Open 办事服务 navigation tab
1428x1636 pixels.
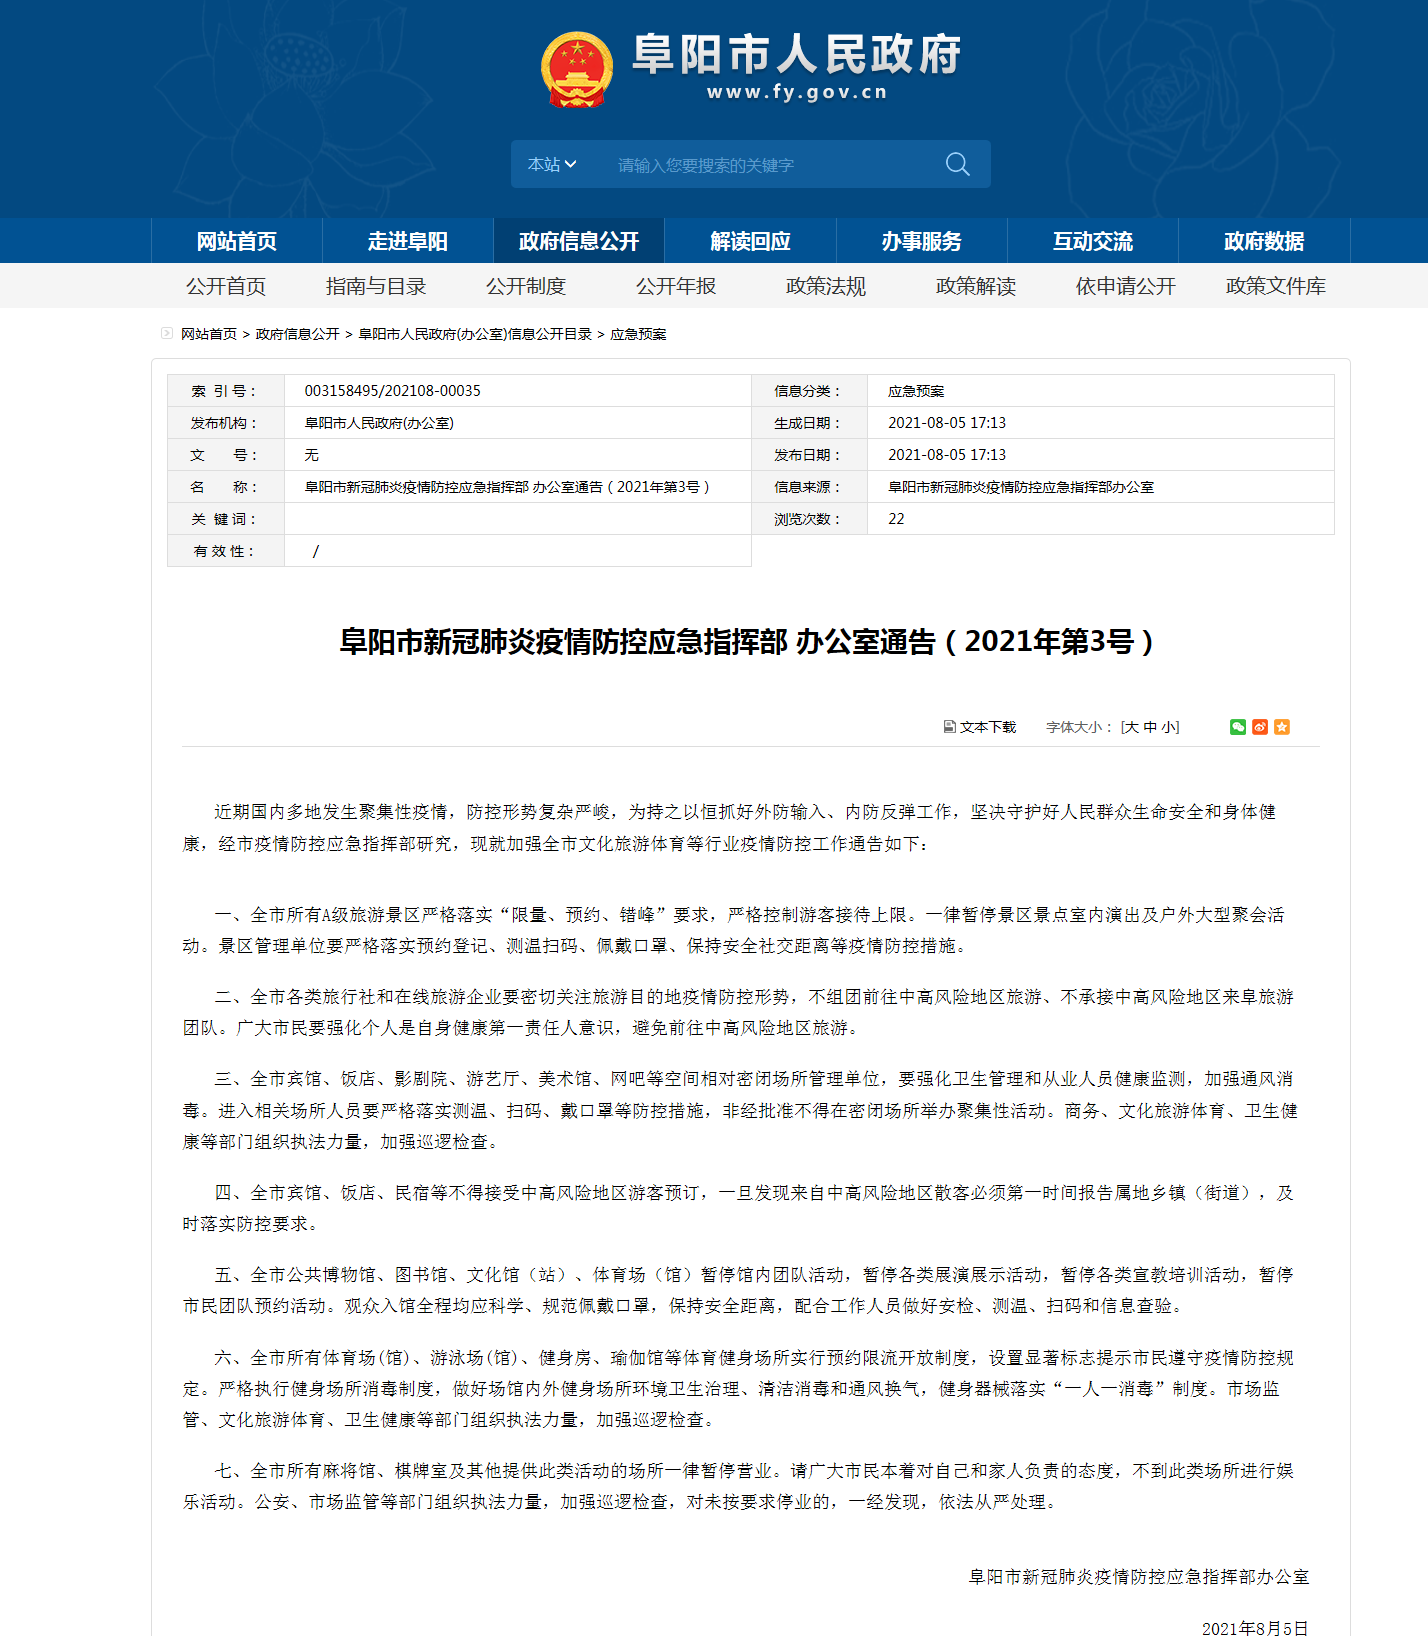tap(921, 241)
